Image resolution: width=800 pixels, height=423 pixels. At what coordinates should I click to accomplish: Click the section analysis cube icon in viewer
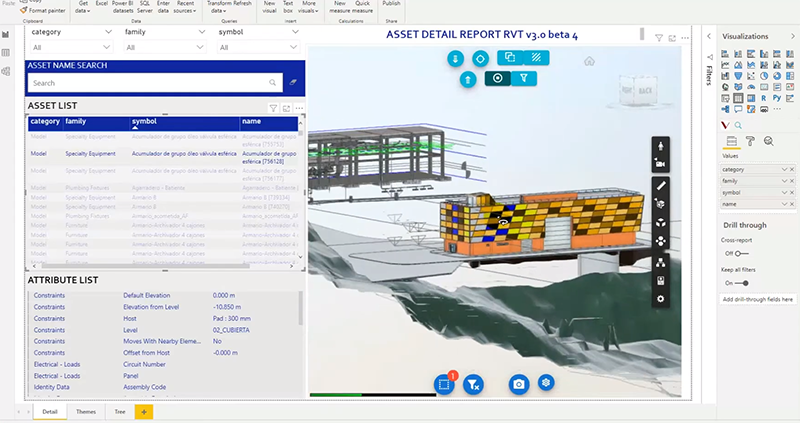[x=660, y=204]
